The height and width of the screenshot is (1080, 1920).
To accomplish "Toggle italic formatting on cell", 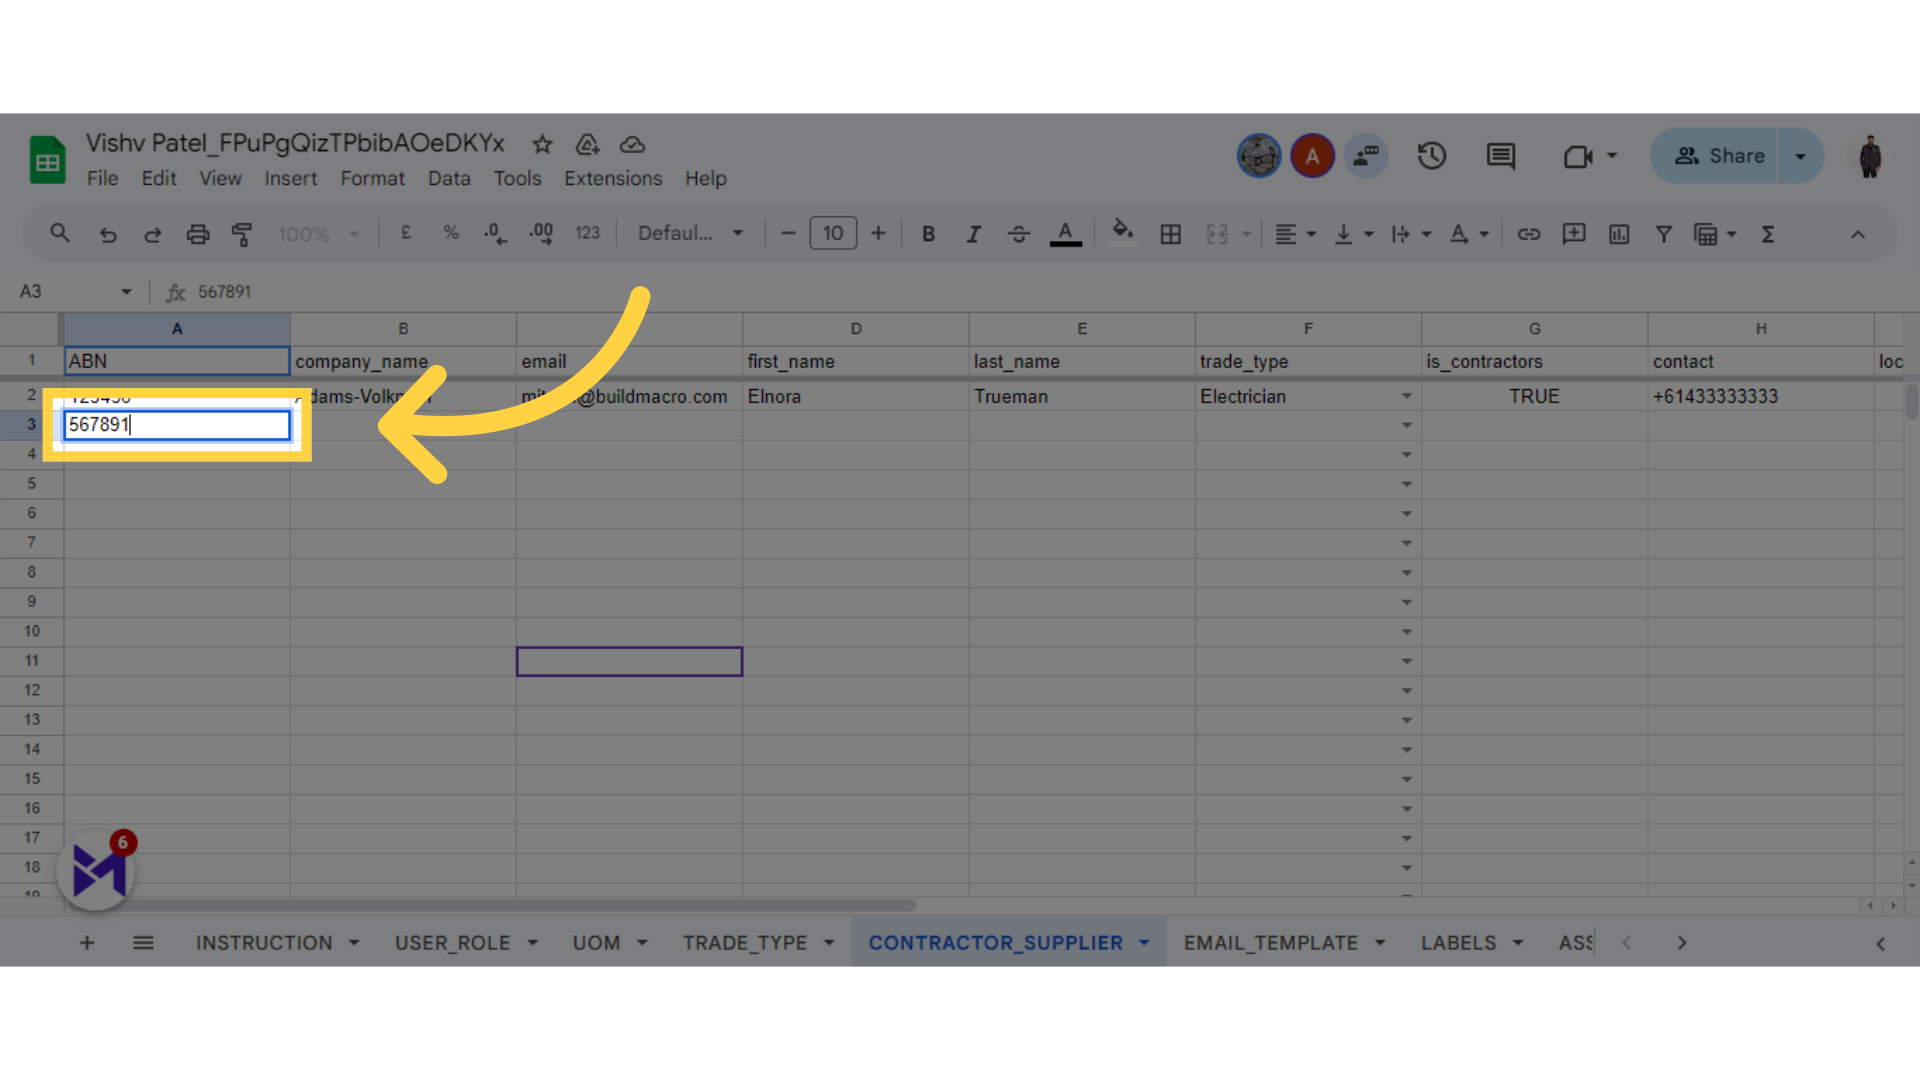I will pos(973,235).
